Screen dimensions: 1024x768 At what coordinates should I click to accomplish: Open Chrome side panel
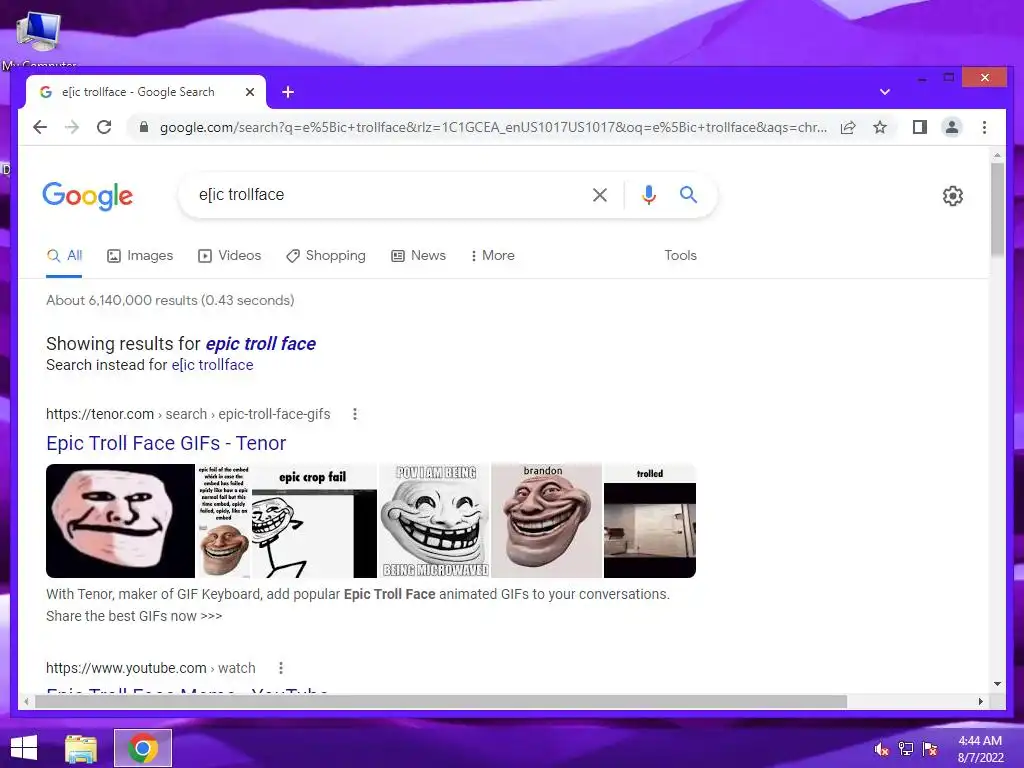click(920, 127)
